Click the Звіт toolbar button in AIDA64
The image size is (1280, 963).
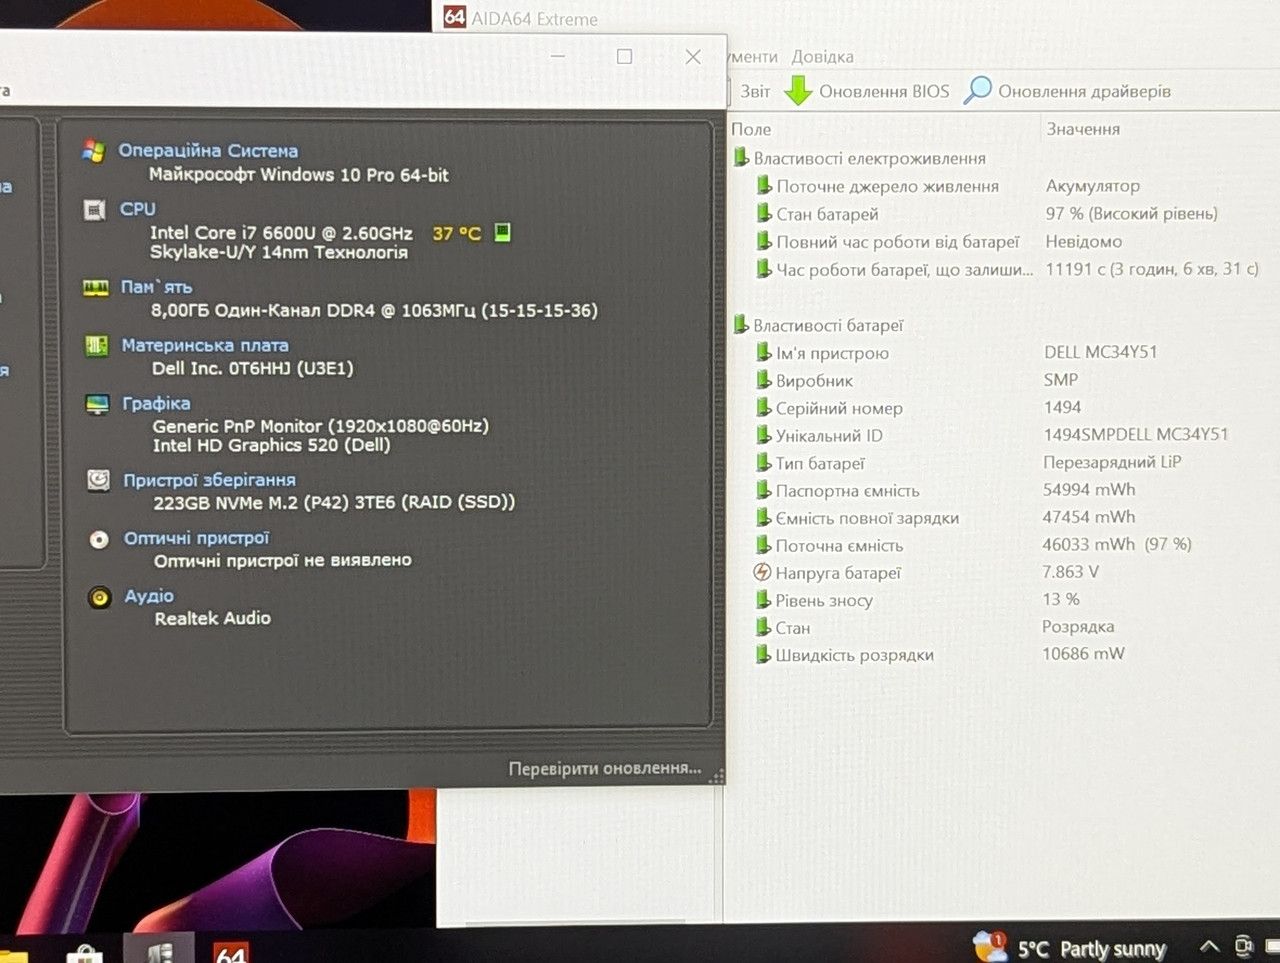tap(755, 91)
